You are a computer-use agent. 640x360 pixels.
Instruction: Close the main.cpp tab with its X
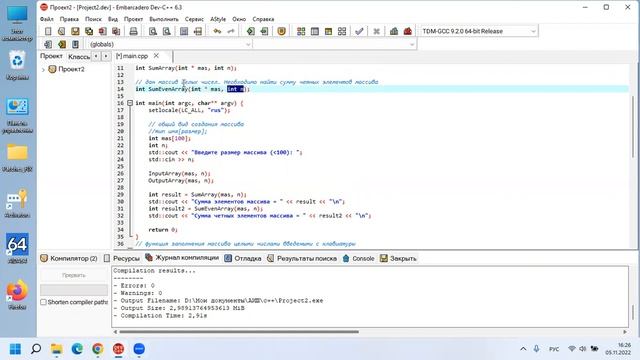click(x=156, y=56)
